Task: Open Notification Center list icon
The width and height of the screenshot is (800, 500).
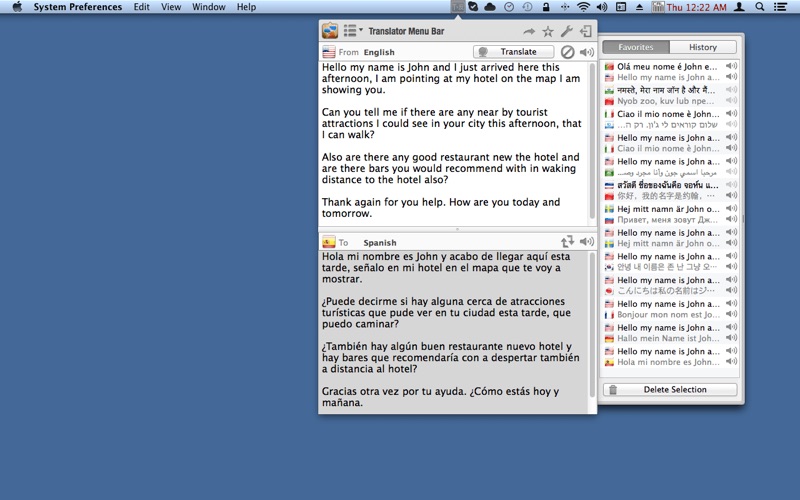Action: pyautogui.click(x=780, y=7)
